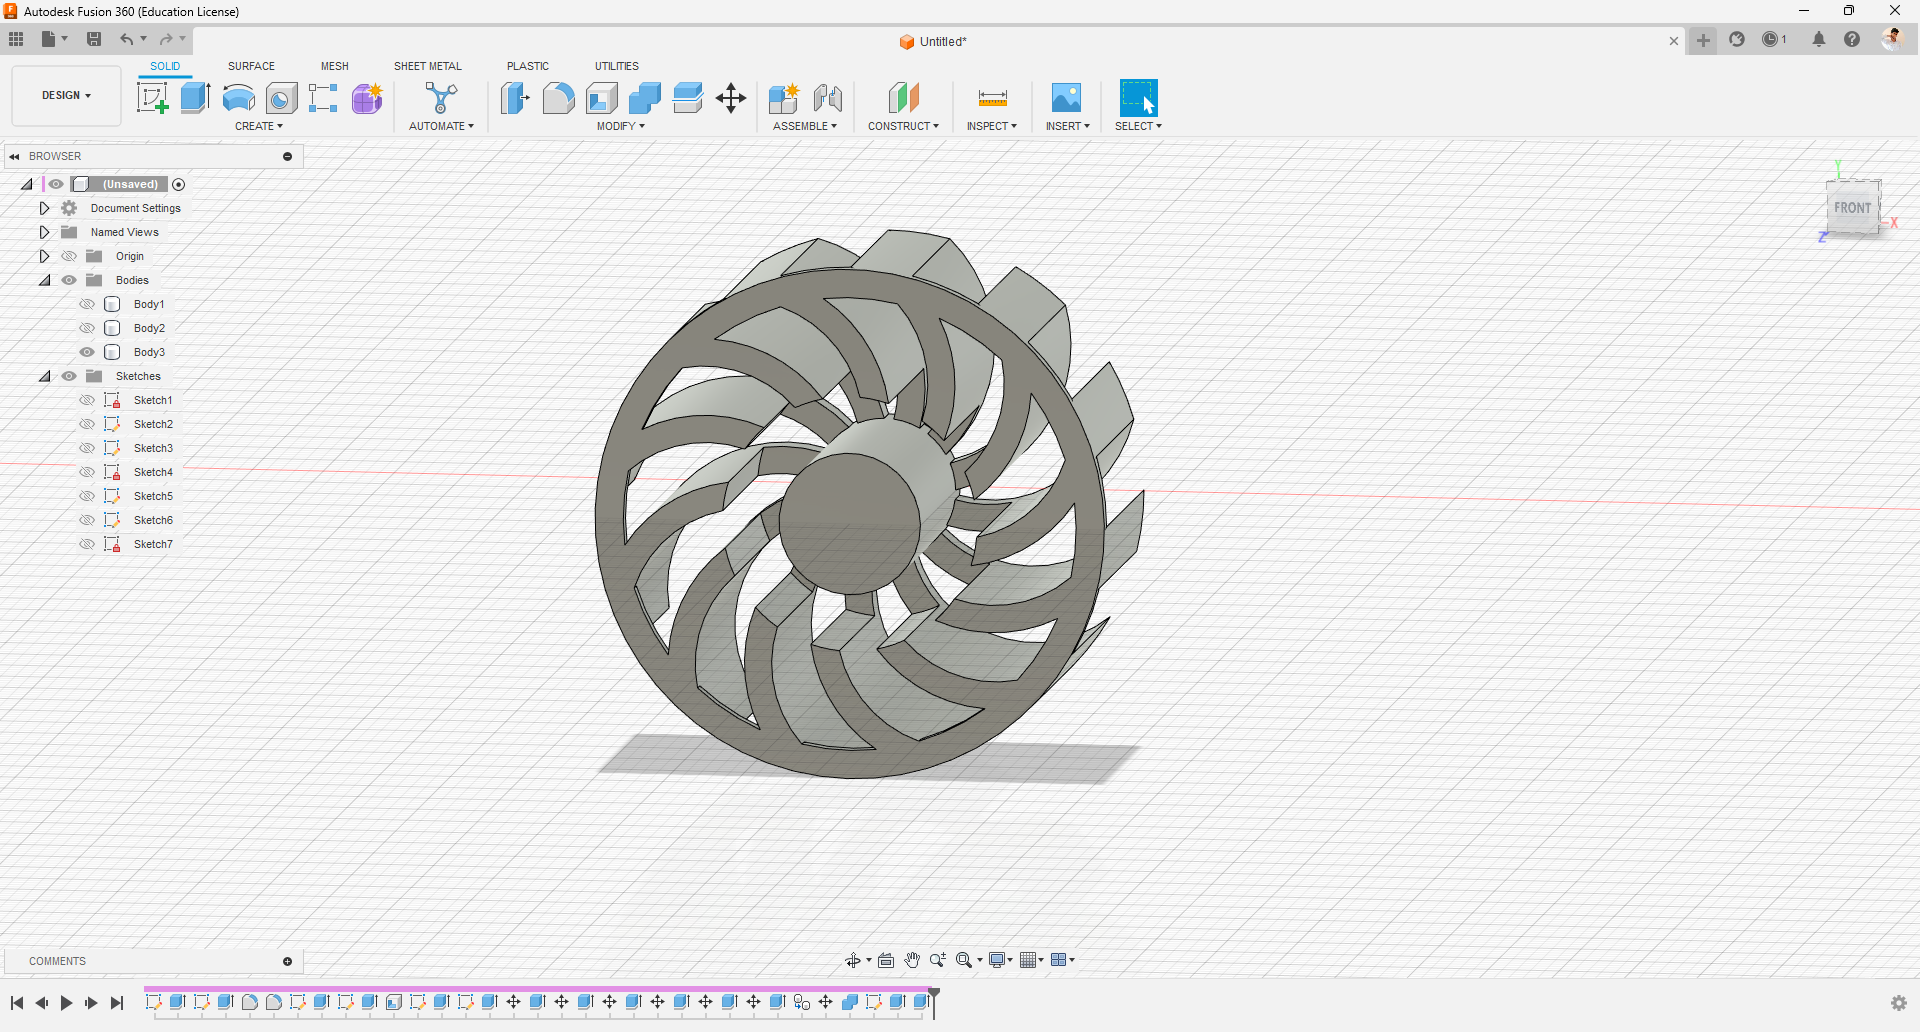Click the Measure tool icon
1920x1032 pixels.
(992, 98)
